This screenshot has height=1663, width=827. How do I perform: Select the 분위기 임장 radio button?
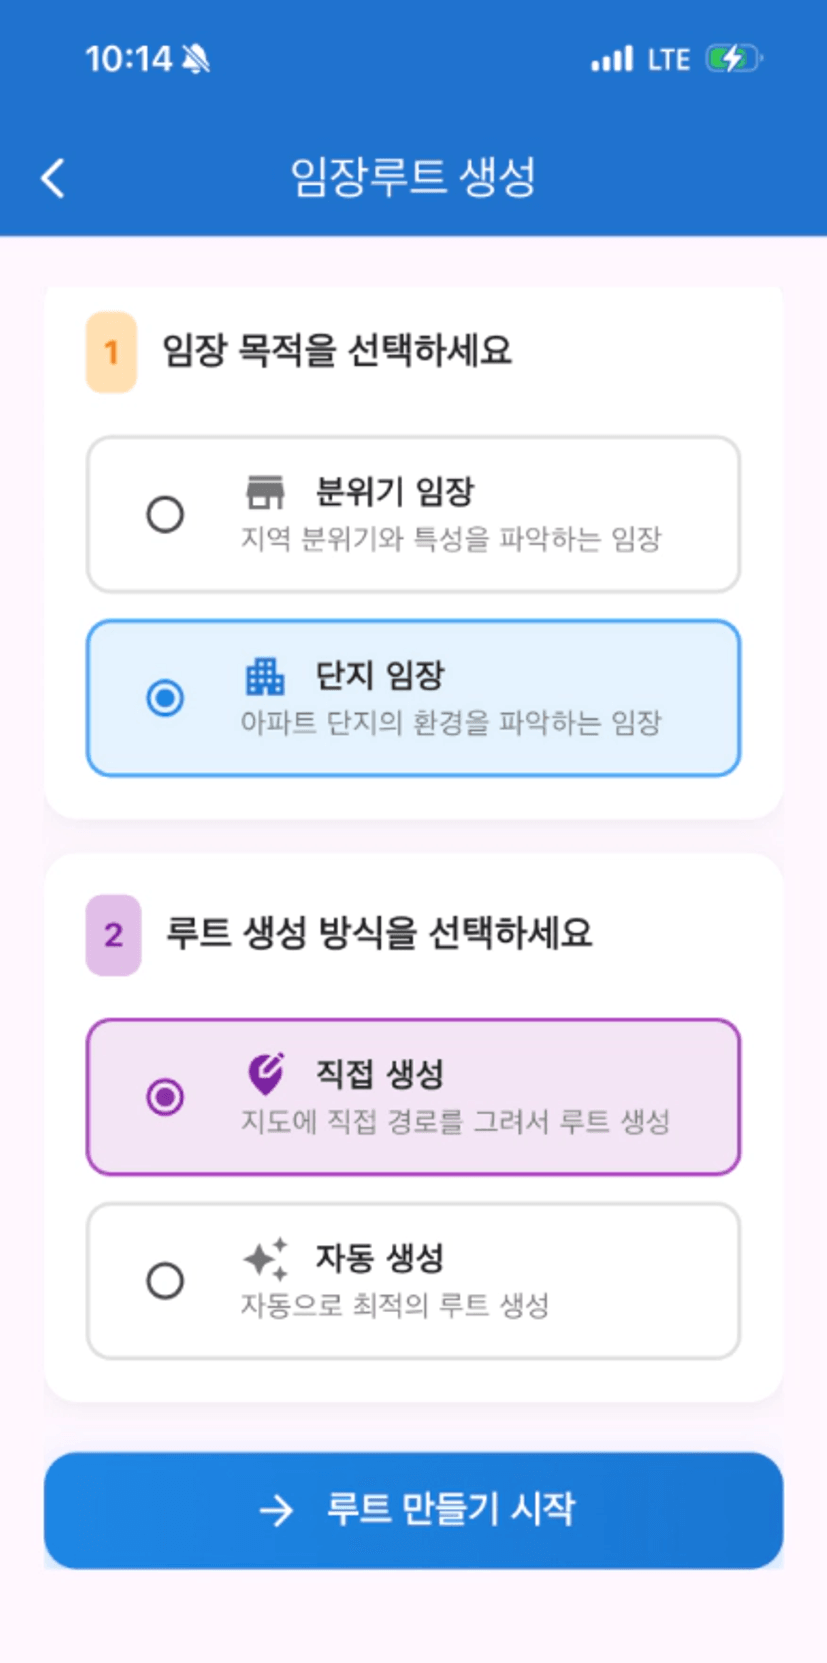tap(165, 515)
